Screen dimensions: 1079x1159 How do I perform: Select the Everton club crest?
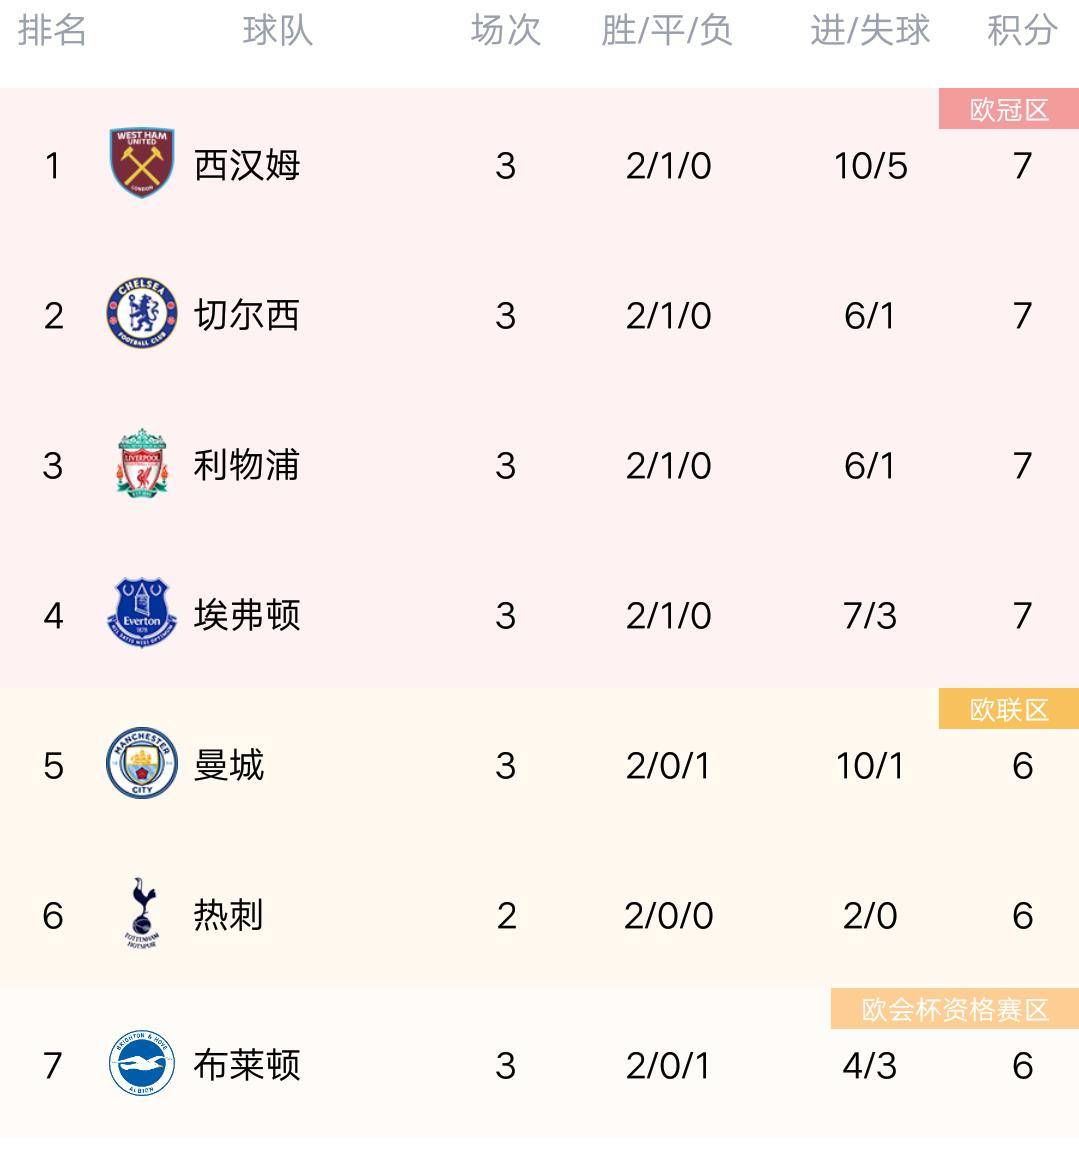[x=142, y=613]
